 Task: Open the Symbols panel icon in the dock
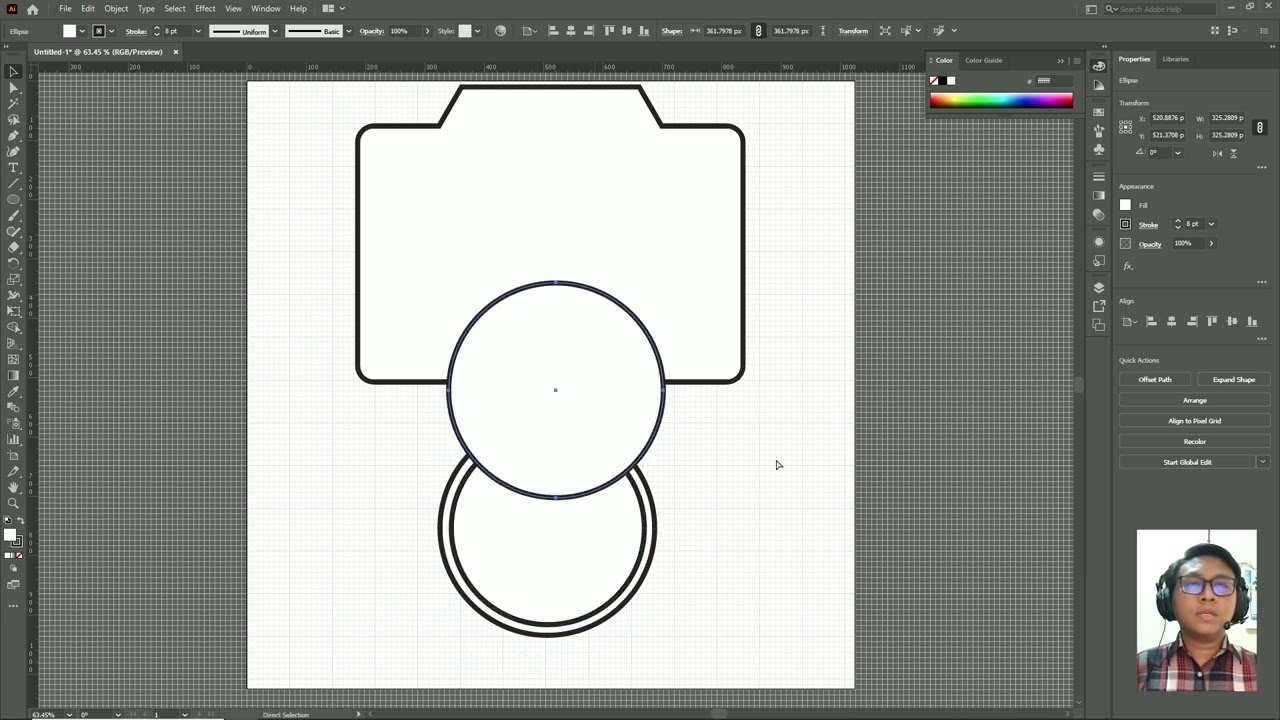[x=1099, y=149]
